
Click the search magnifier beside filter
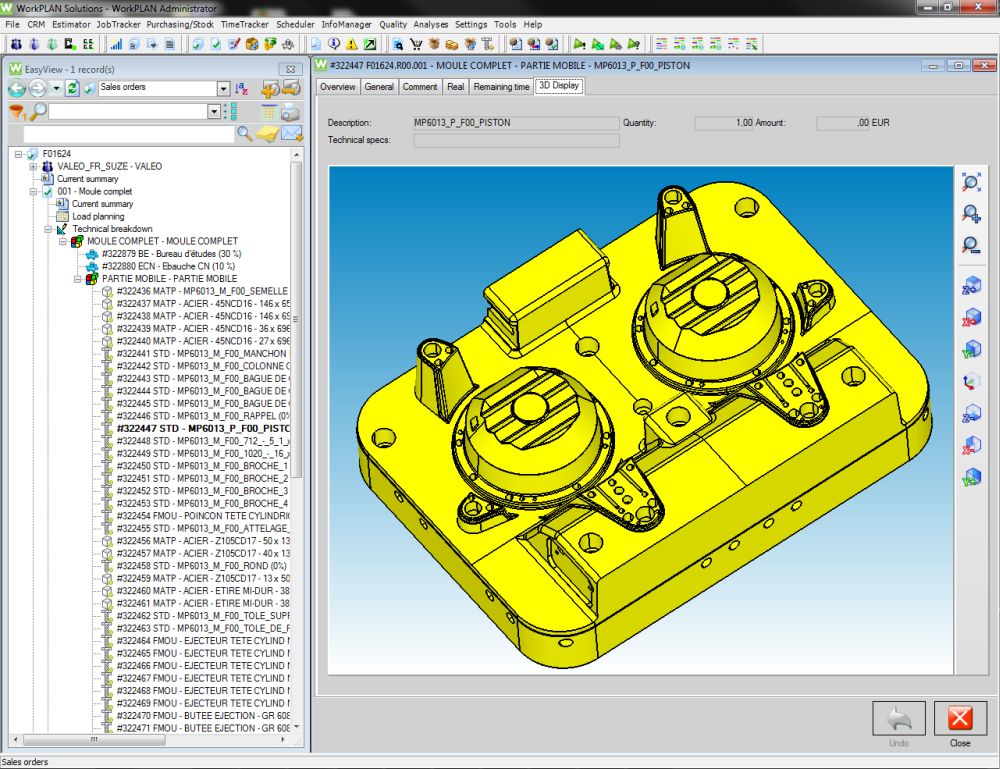38,112
